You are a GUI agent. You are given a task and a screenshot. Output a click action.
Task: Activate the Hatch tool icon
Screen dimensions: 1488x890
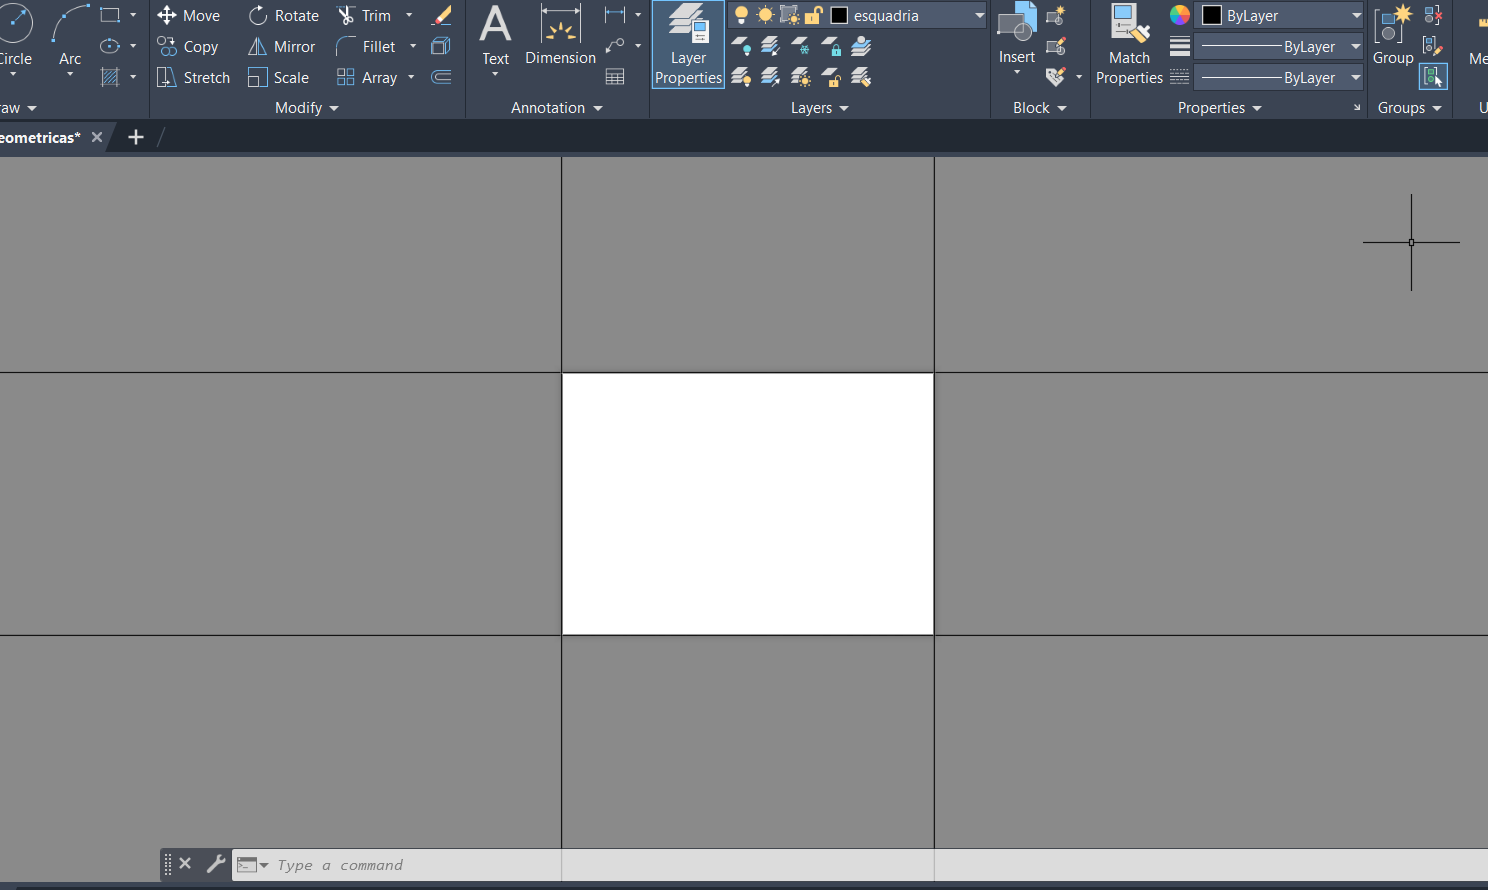[110, 77]
